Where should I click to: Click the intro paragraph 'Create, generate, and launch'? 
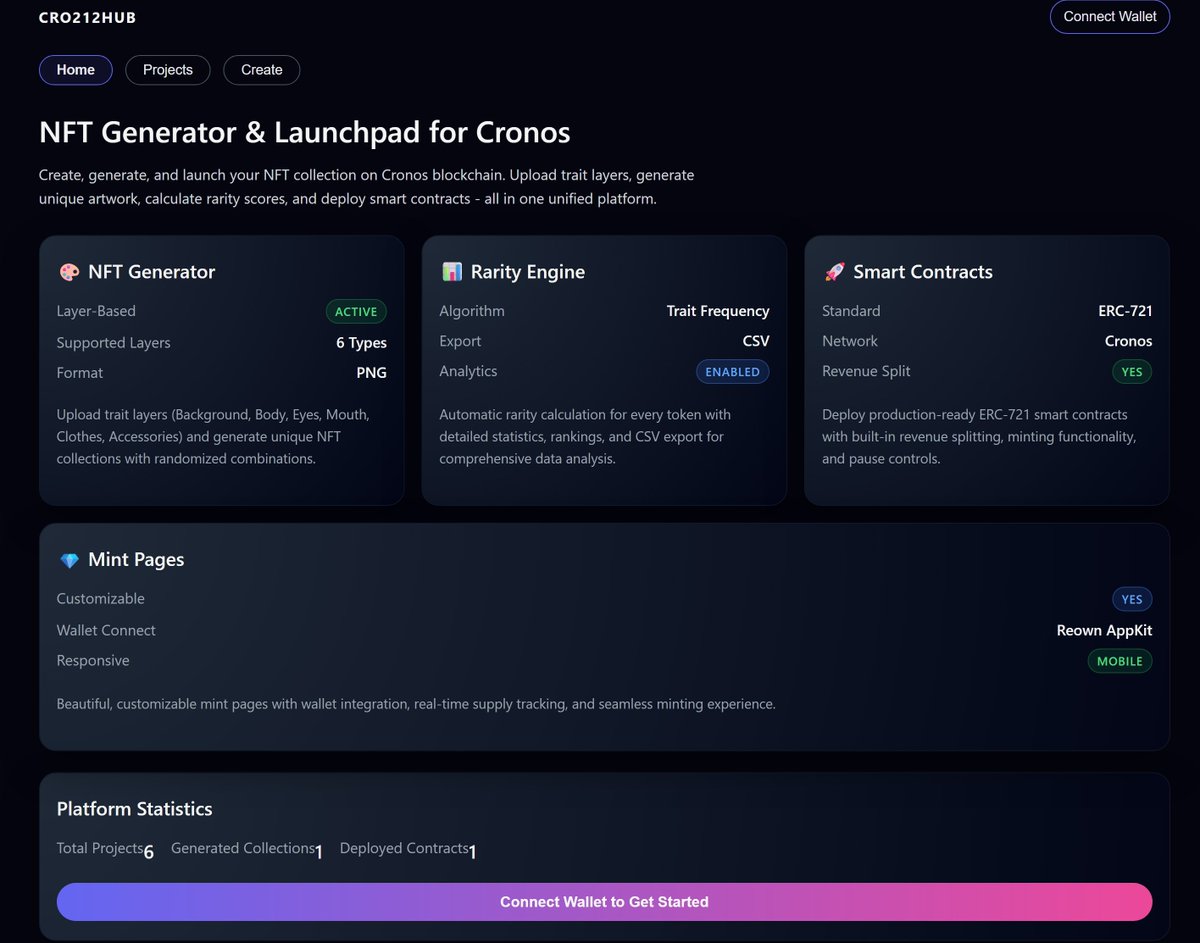coord(366,187)
